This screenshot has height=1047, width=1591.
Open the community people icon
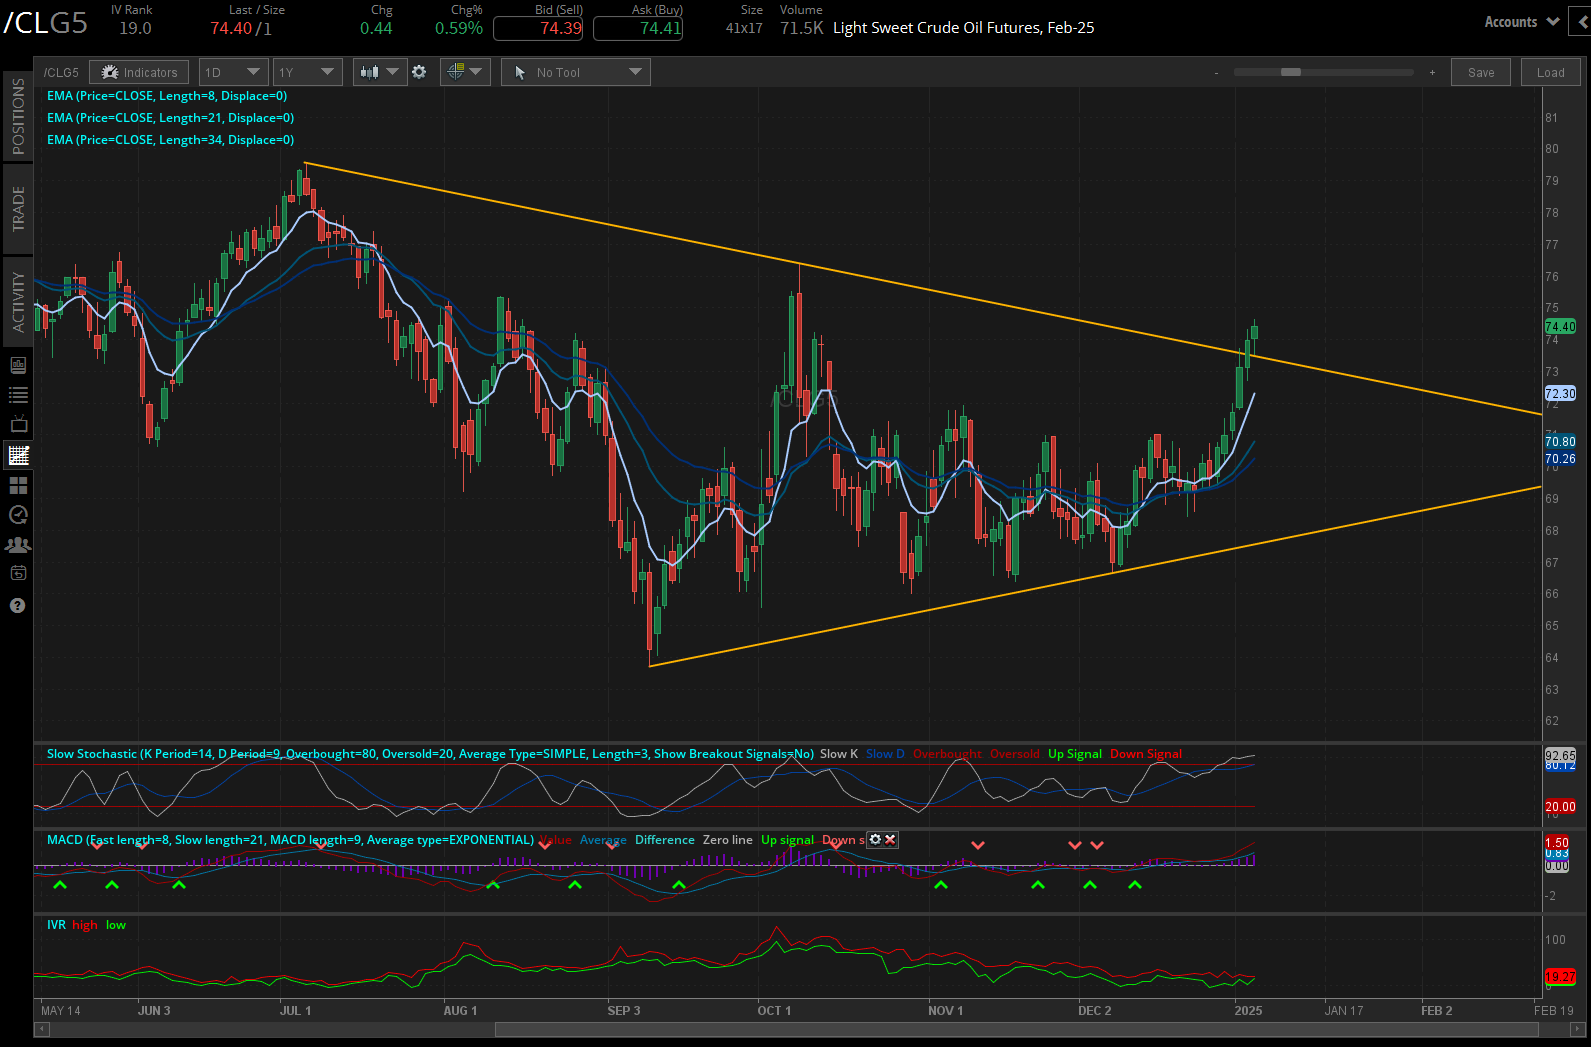click(18, 545)
